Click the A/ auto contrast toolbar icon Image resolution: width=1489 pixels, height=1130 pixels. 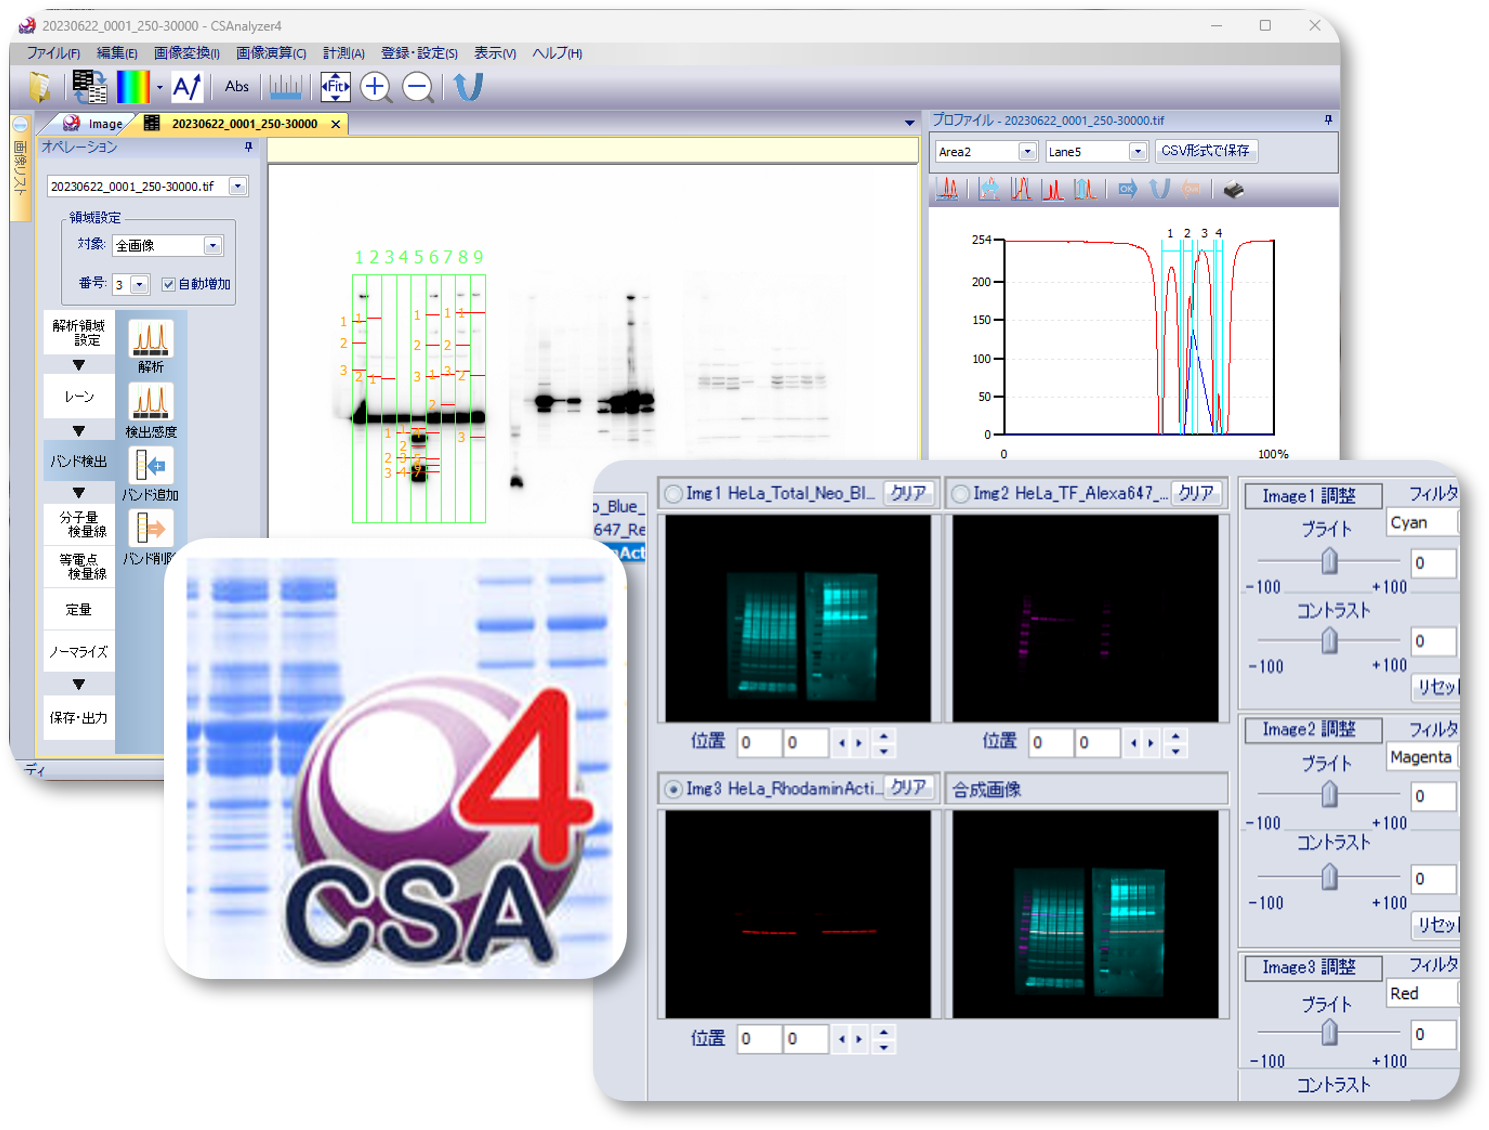187,87
